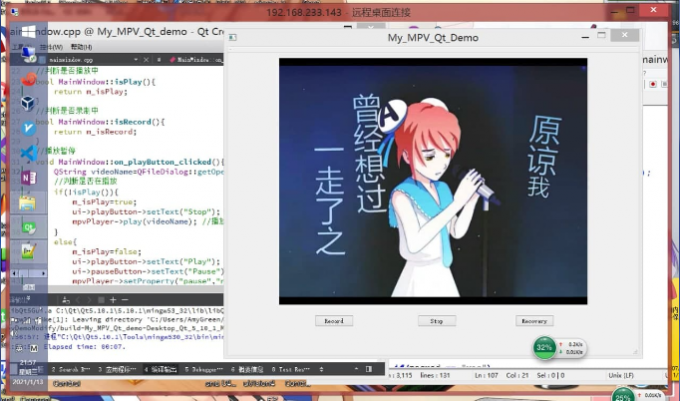
Task: Select the 4 编译输出 tab
Action: [x=160, y=369]
